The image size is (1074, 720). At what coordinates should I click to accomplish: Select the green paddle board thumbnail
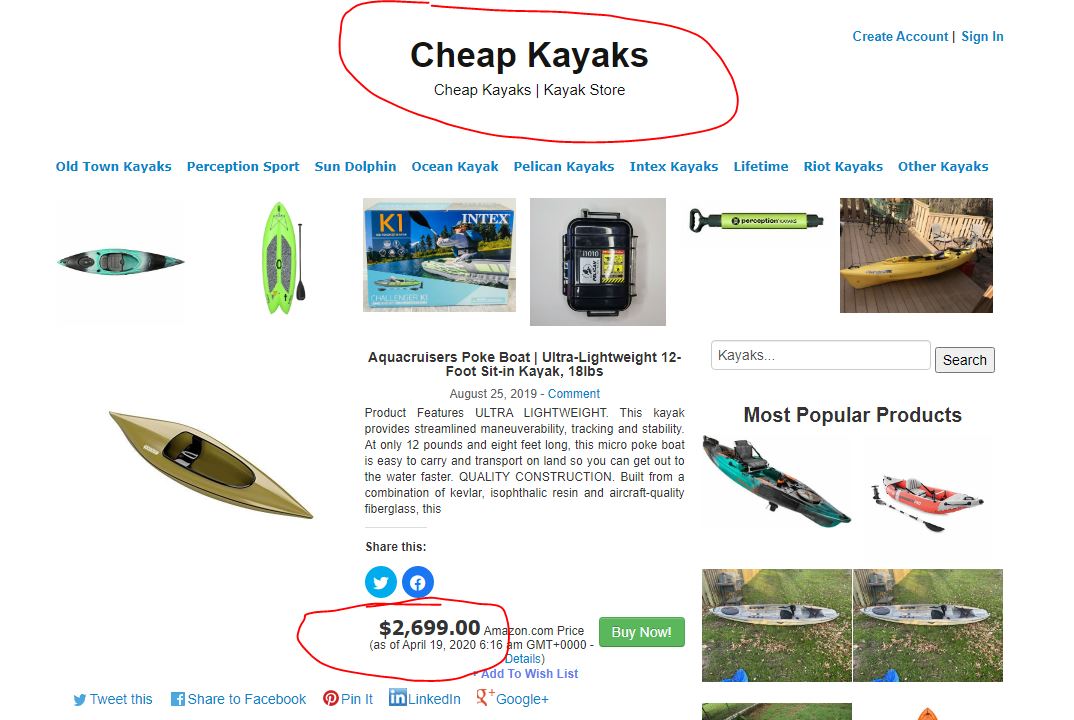(283, 258)
